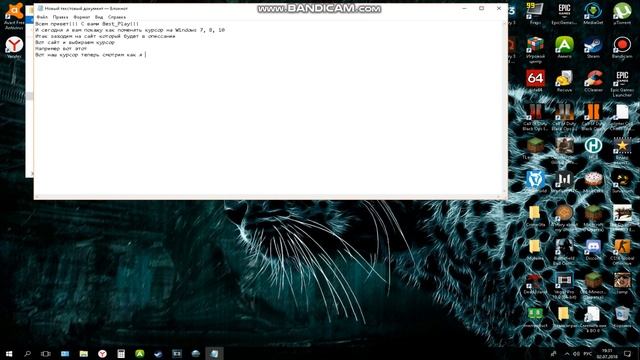Open Amigo from the taskbar
Viewport: 640px width, 360px height.
click(140, 353)
